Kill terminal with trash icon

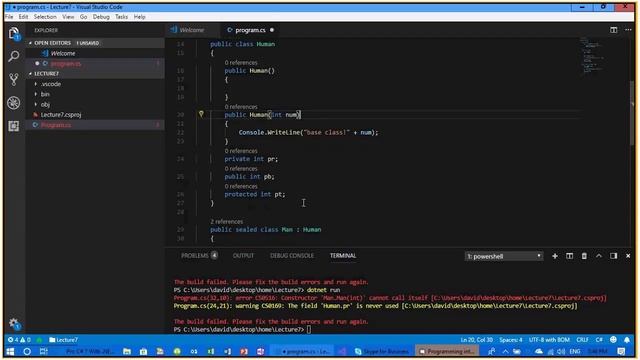coord(584,256)
